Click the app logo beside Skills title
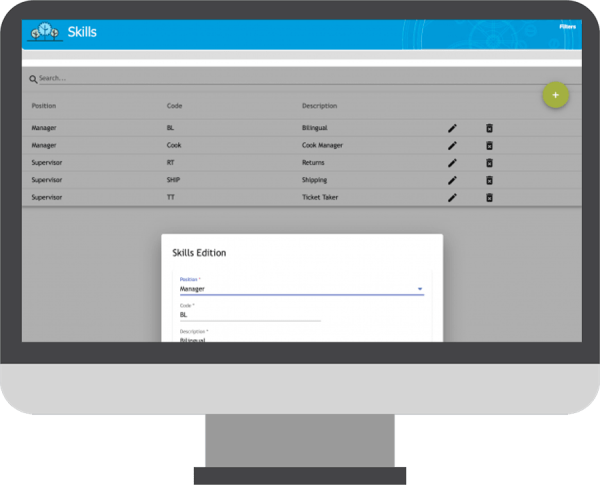 pos(45,33)
